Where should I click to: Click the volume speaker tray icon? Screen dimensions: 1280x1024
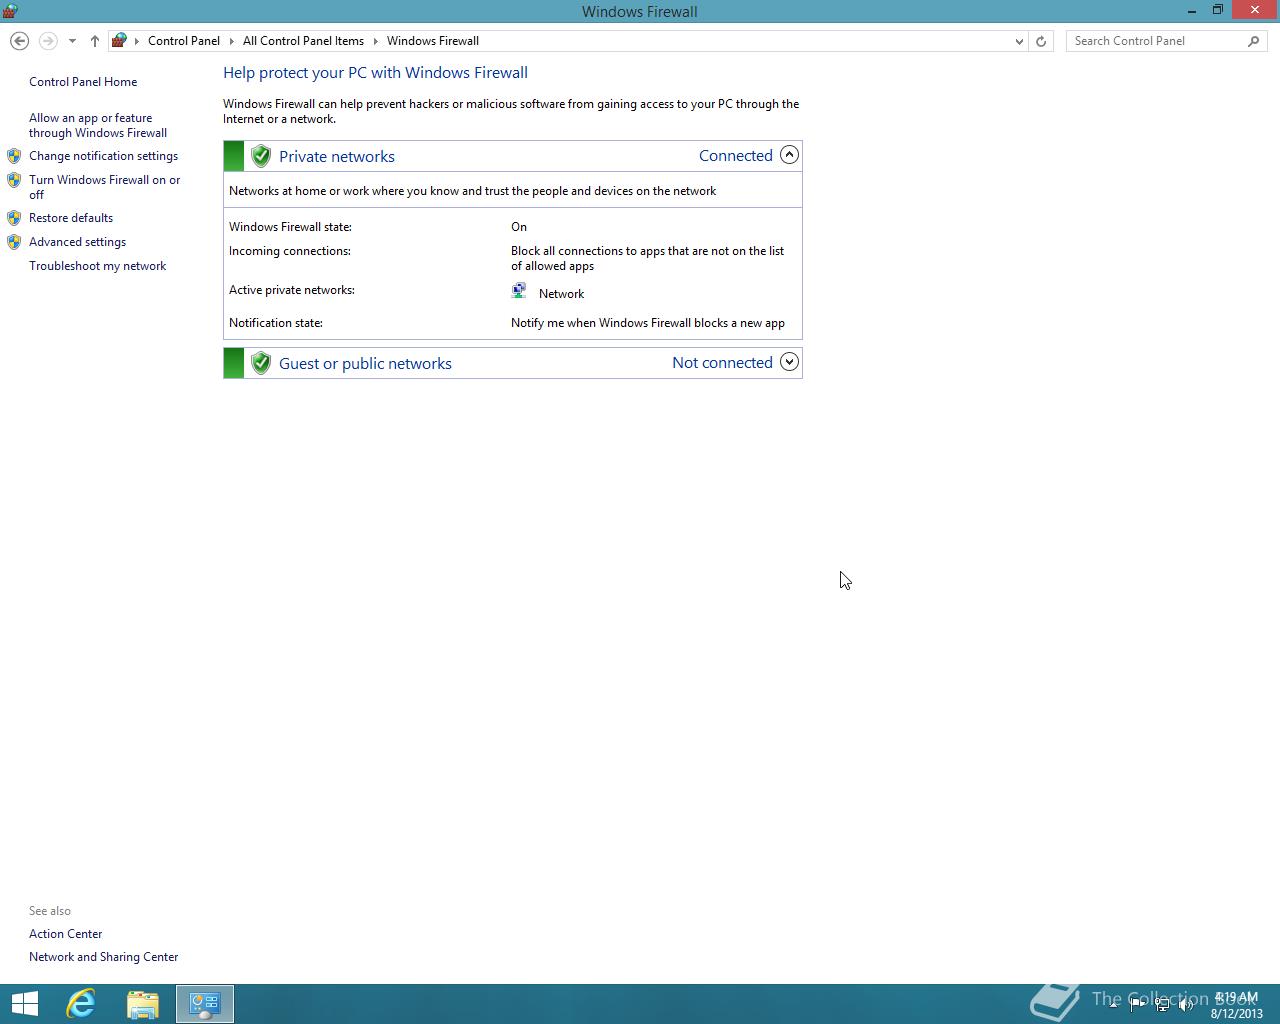pyautogui.click(x=1186, y=1005)
